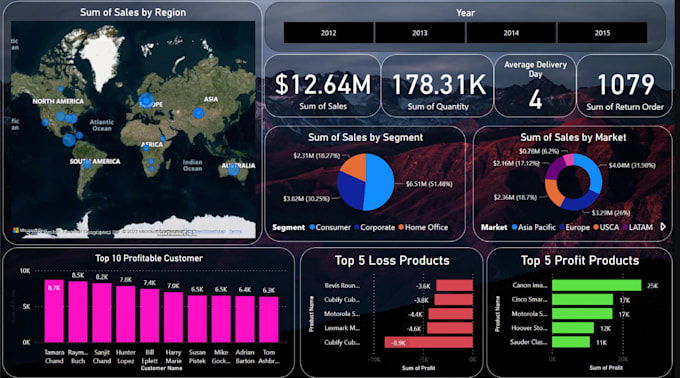Click the Home Office legend color dot

401,227
